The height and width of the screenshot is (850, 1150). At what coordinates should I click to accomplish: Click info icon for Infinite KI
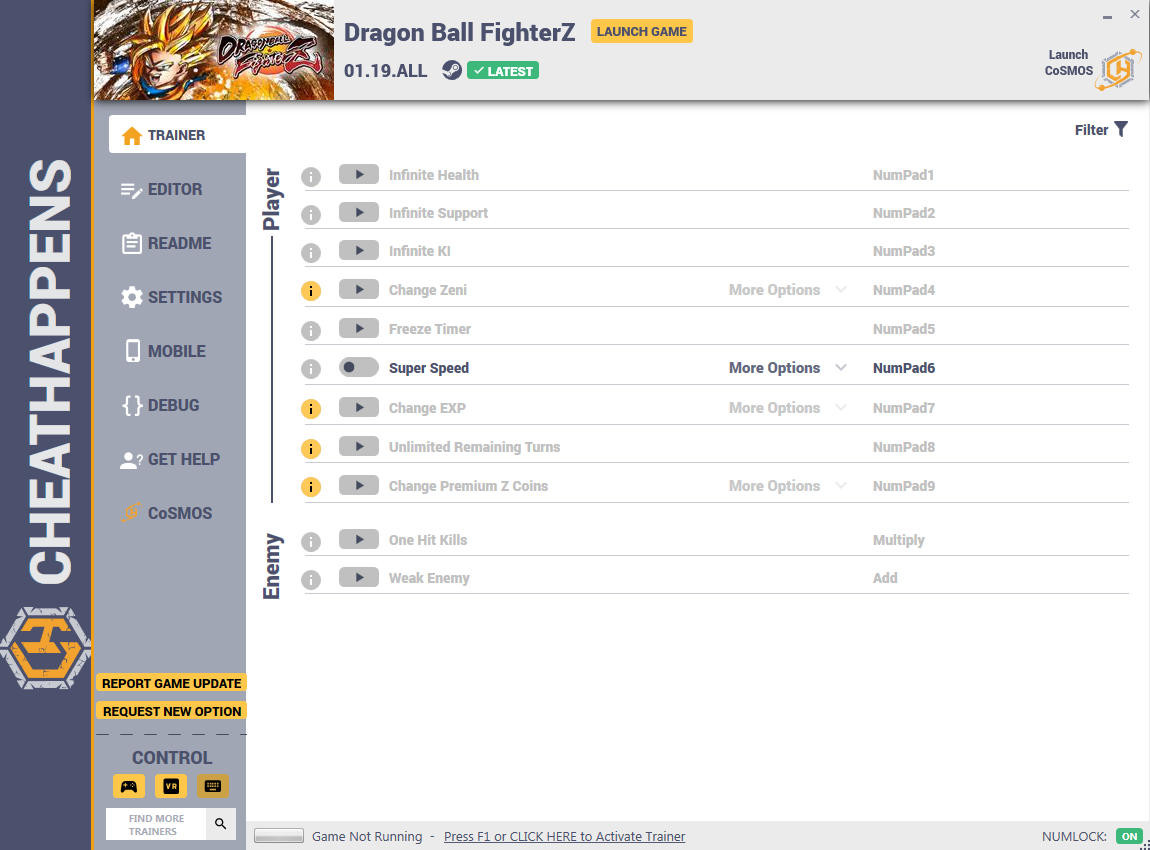coord(311,253)
